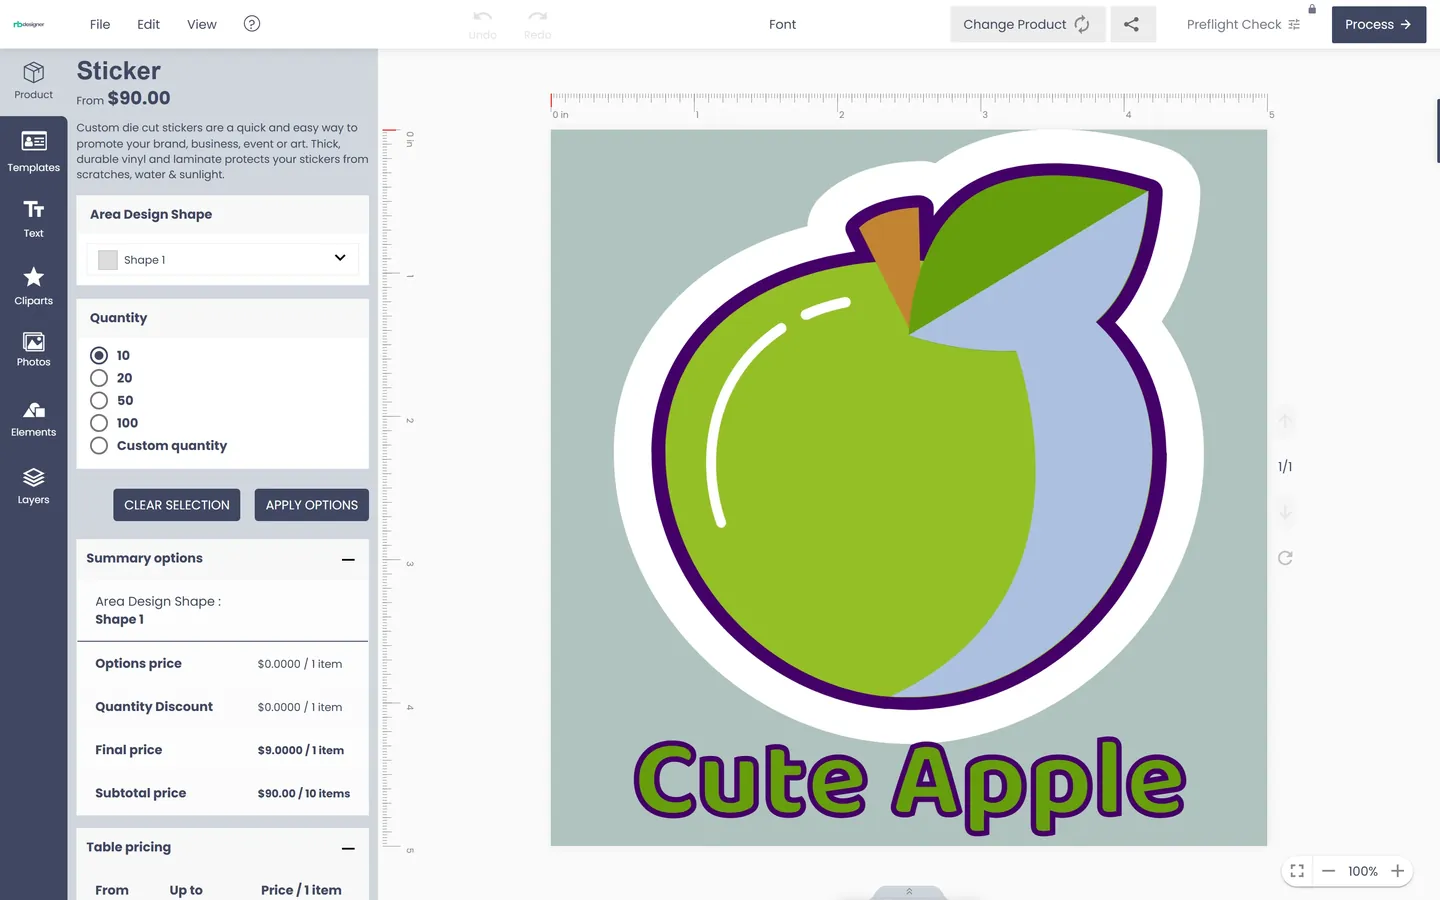Screen dimensions: 1440x900
Task: Click the APPLY OPTIONS button
Action: point(312,505)
